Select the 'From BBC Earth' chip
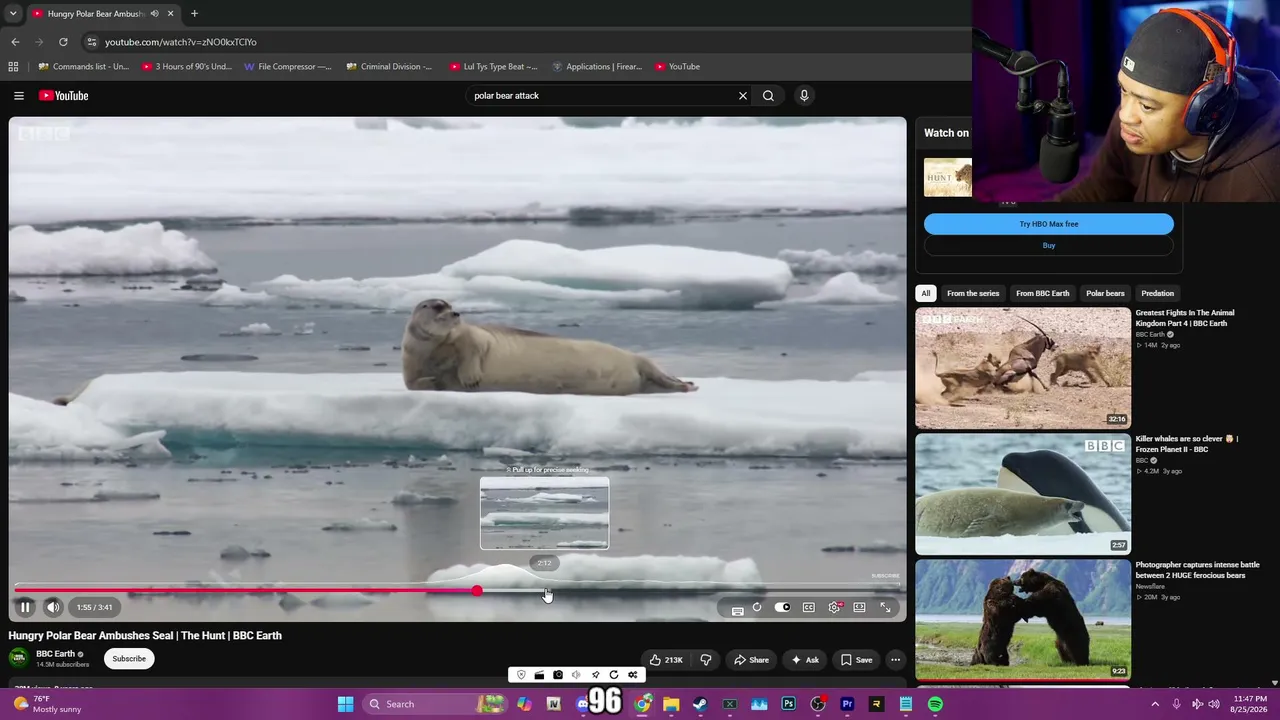Viewport: 1280px width, 720px height. point(1043,293)
